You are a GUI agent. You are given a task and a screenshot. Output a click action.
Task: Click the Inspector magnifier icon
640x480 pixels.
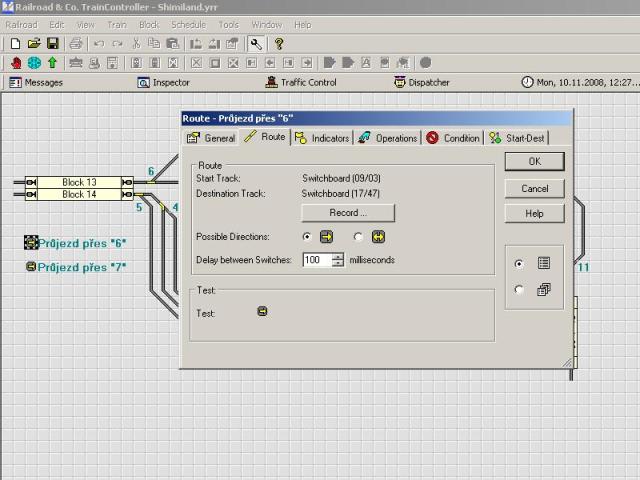coord(144,83)
